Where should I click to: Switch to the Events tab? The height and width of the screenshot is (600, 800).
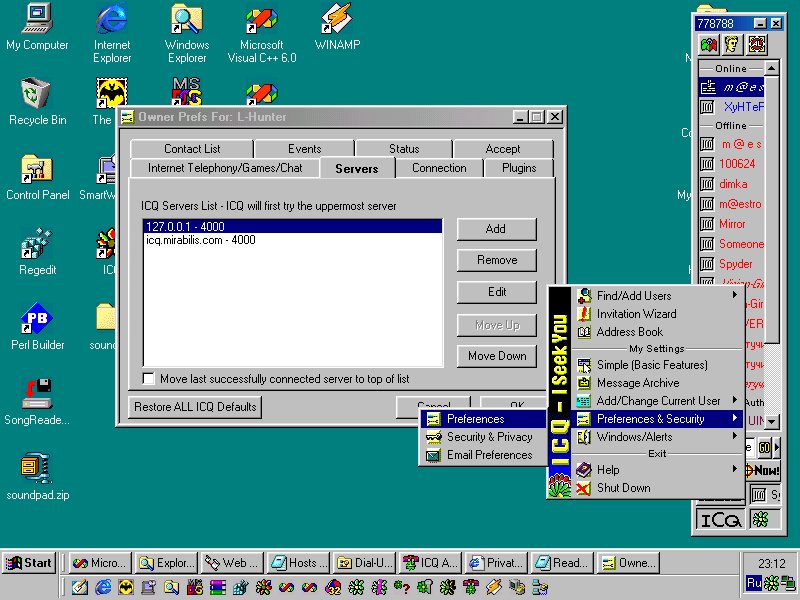pyautogui.click(x=305, y=149)
